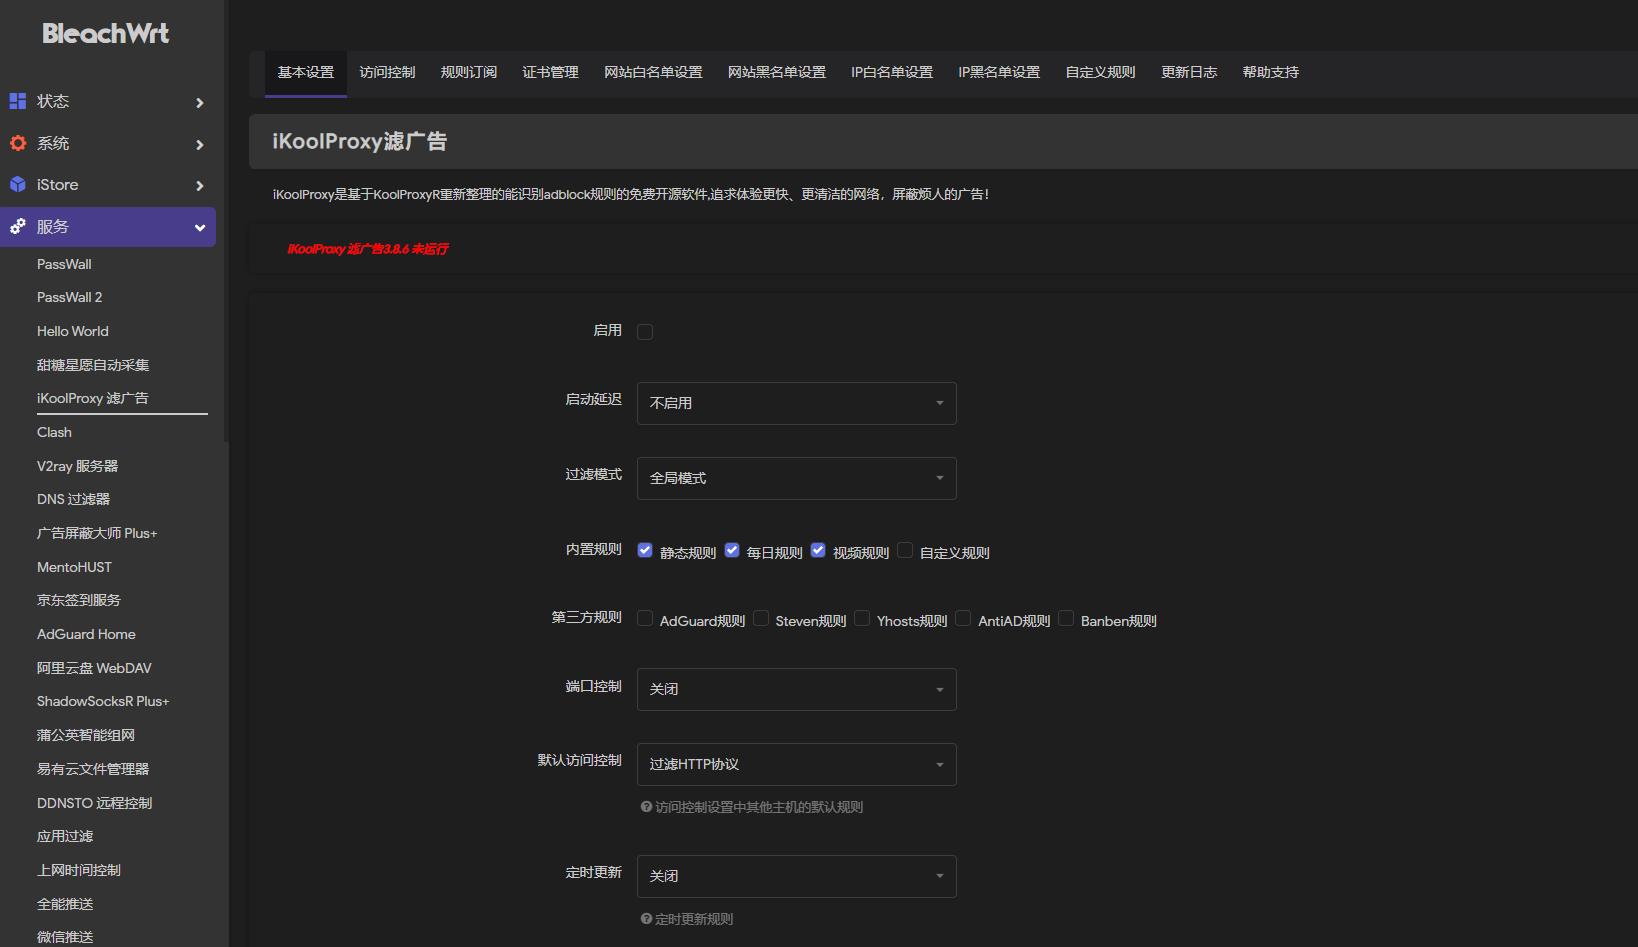The height and width of the screenshot is (947, 1638).
Task: Click the 服务 wrench icon in sidebar
Action: coord(17,226)
